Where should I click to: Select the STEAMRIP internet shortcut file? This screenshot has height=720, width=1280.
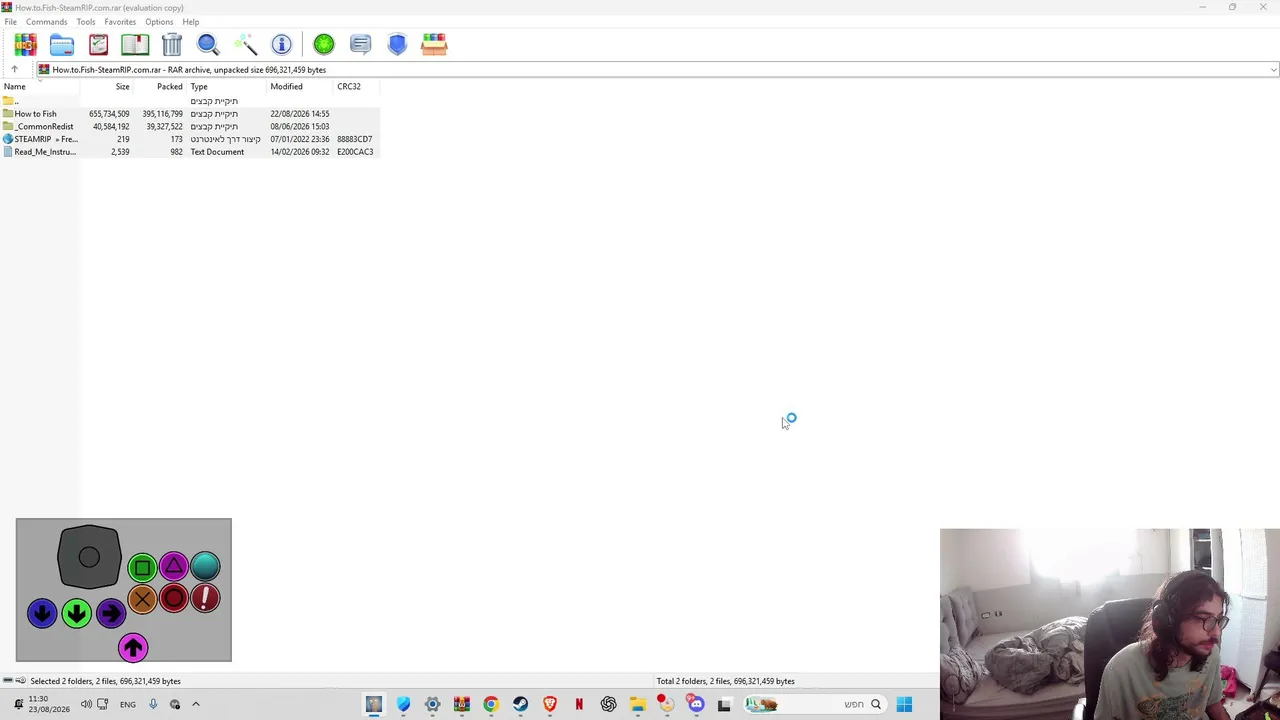pos(190,139)
